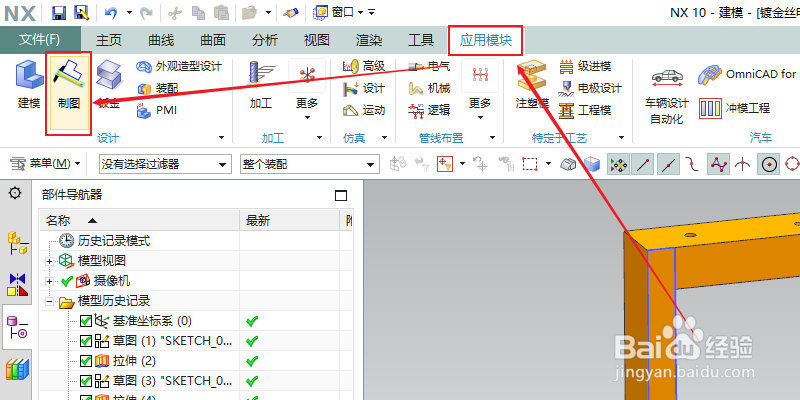Screen dimensions: 800x400
Task: Click the Paste clipboard icon
Action: tap(221, 12)
